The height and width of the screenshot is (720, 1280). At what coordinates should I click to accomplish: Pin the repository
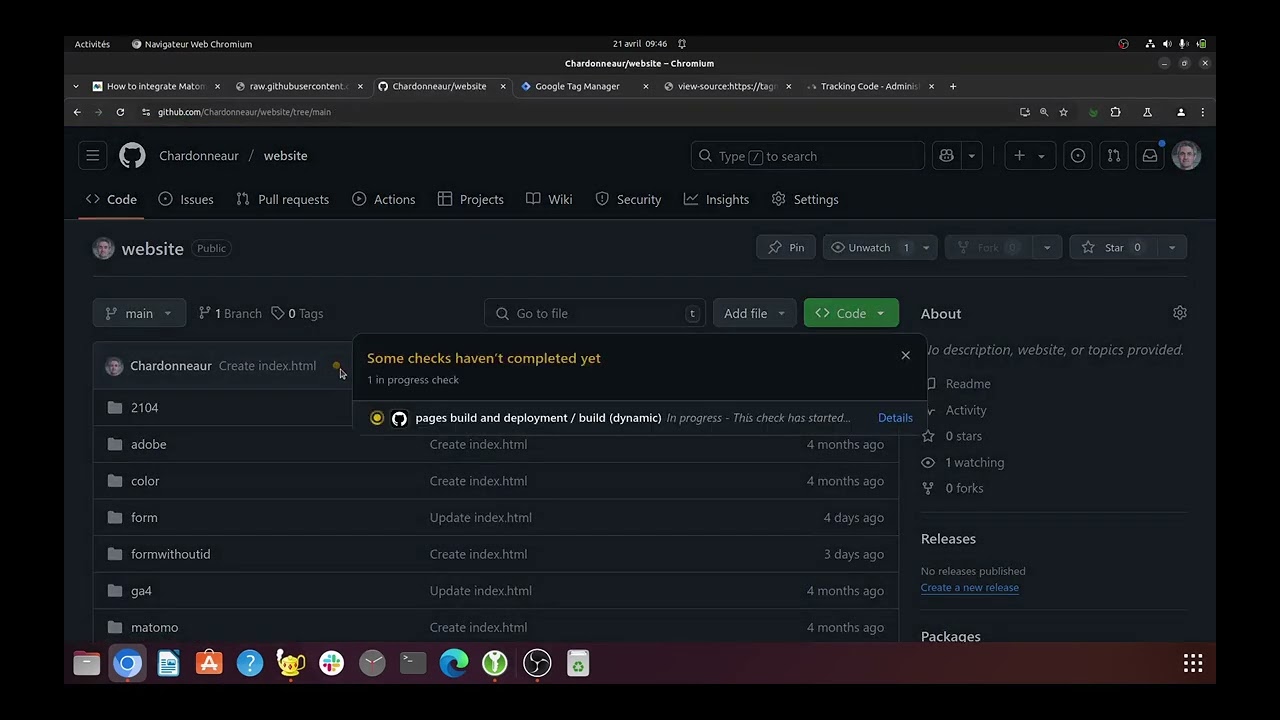point(786,248)
